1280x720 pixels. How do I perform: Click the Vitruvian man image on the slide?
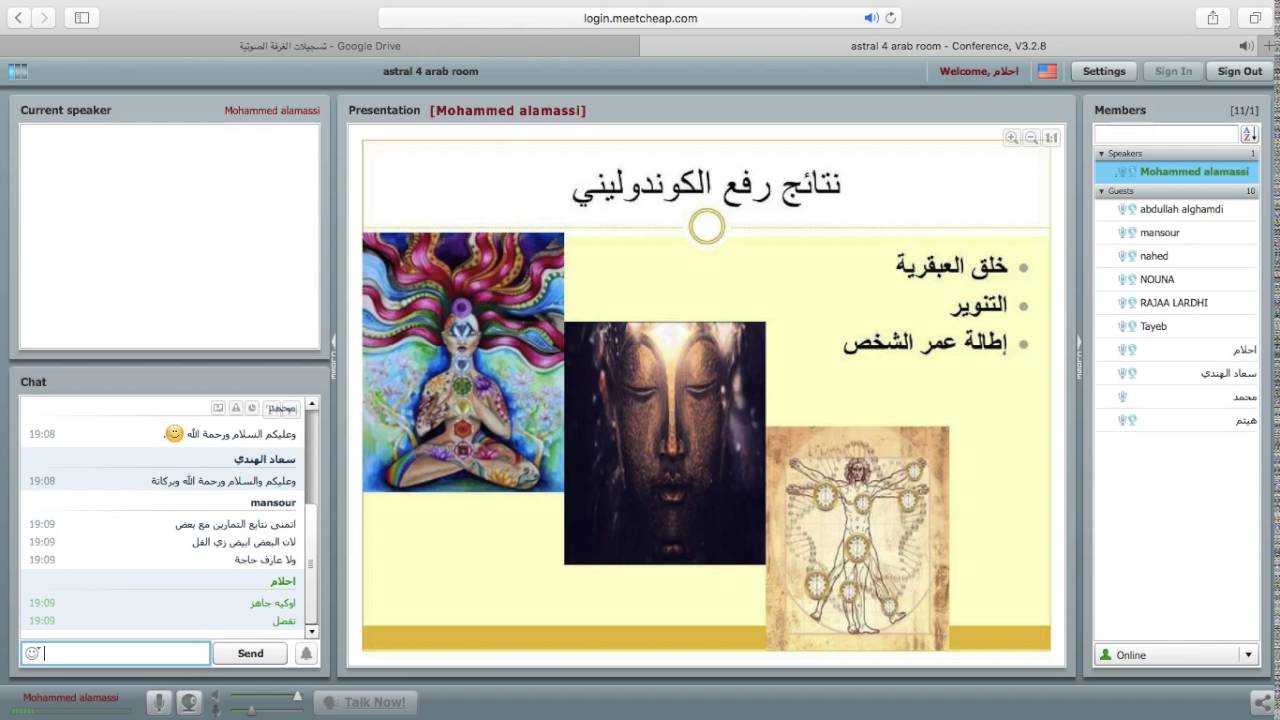click(x=857, y=538)
